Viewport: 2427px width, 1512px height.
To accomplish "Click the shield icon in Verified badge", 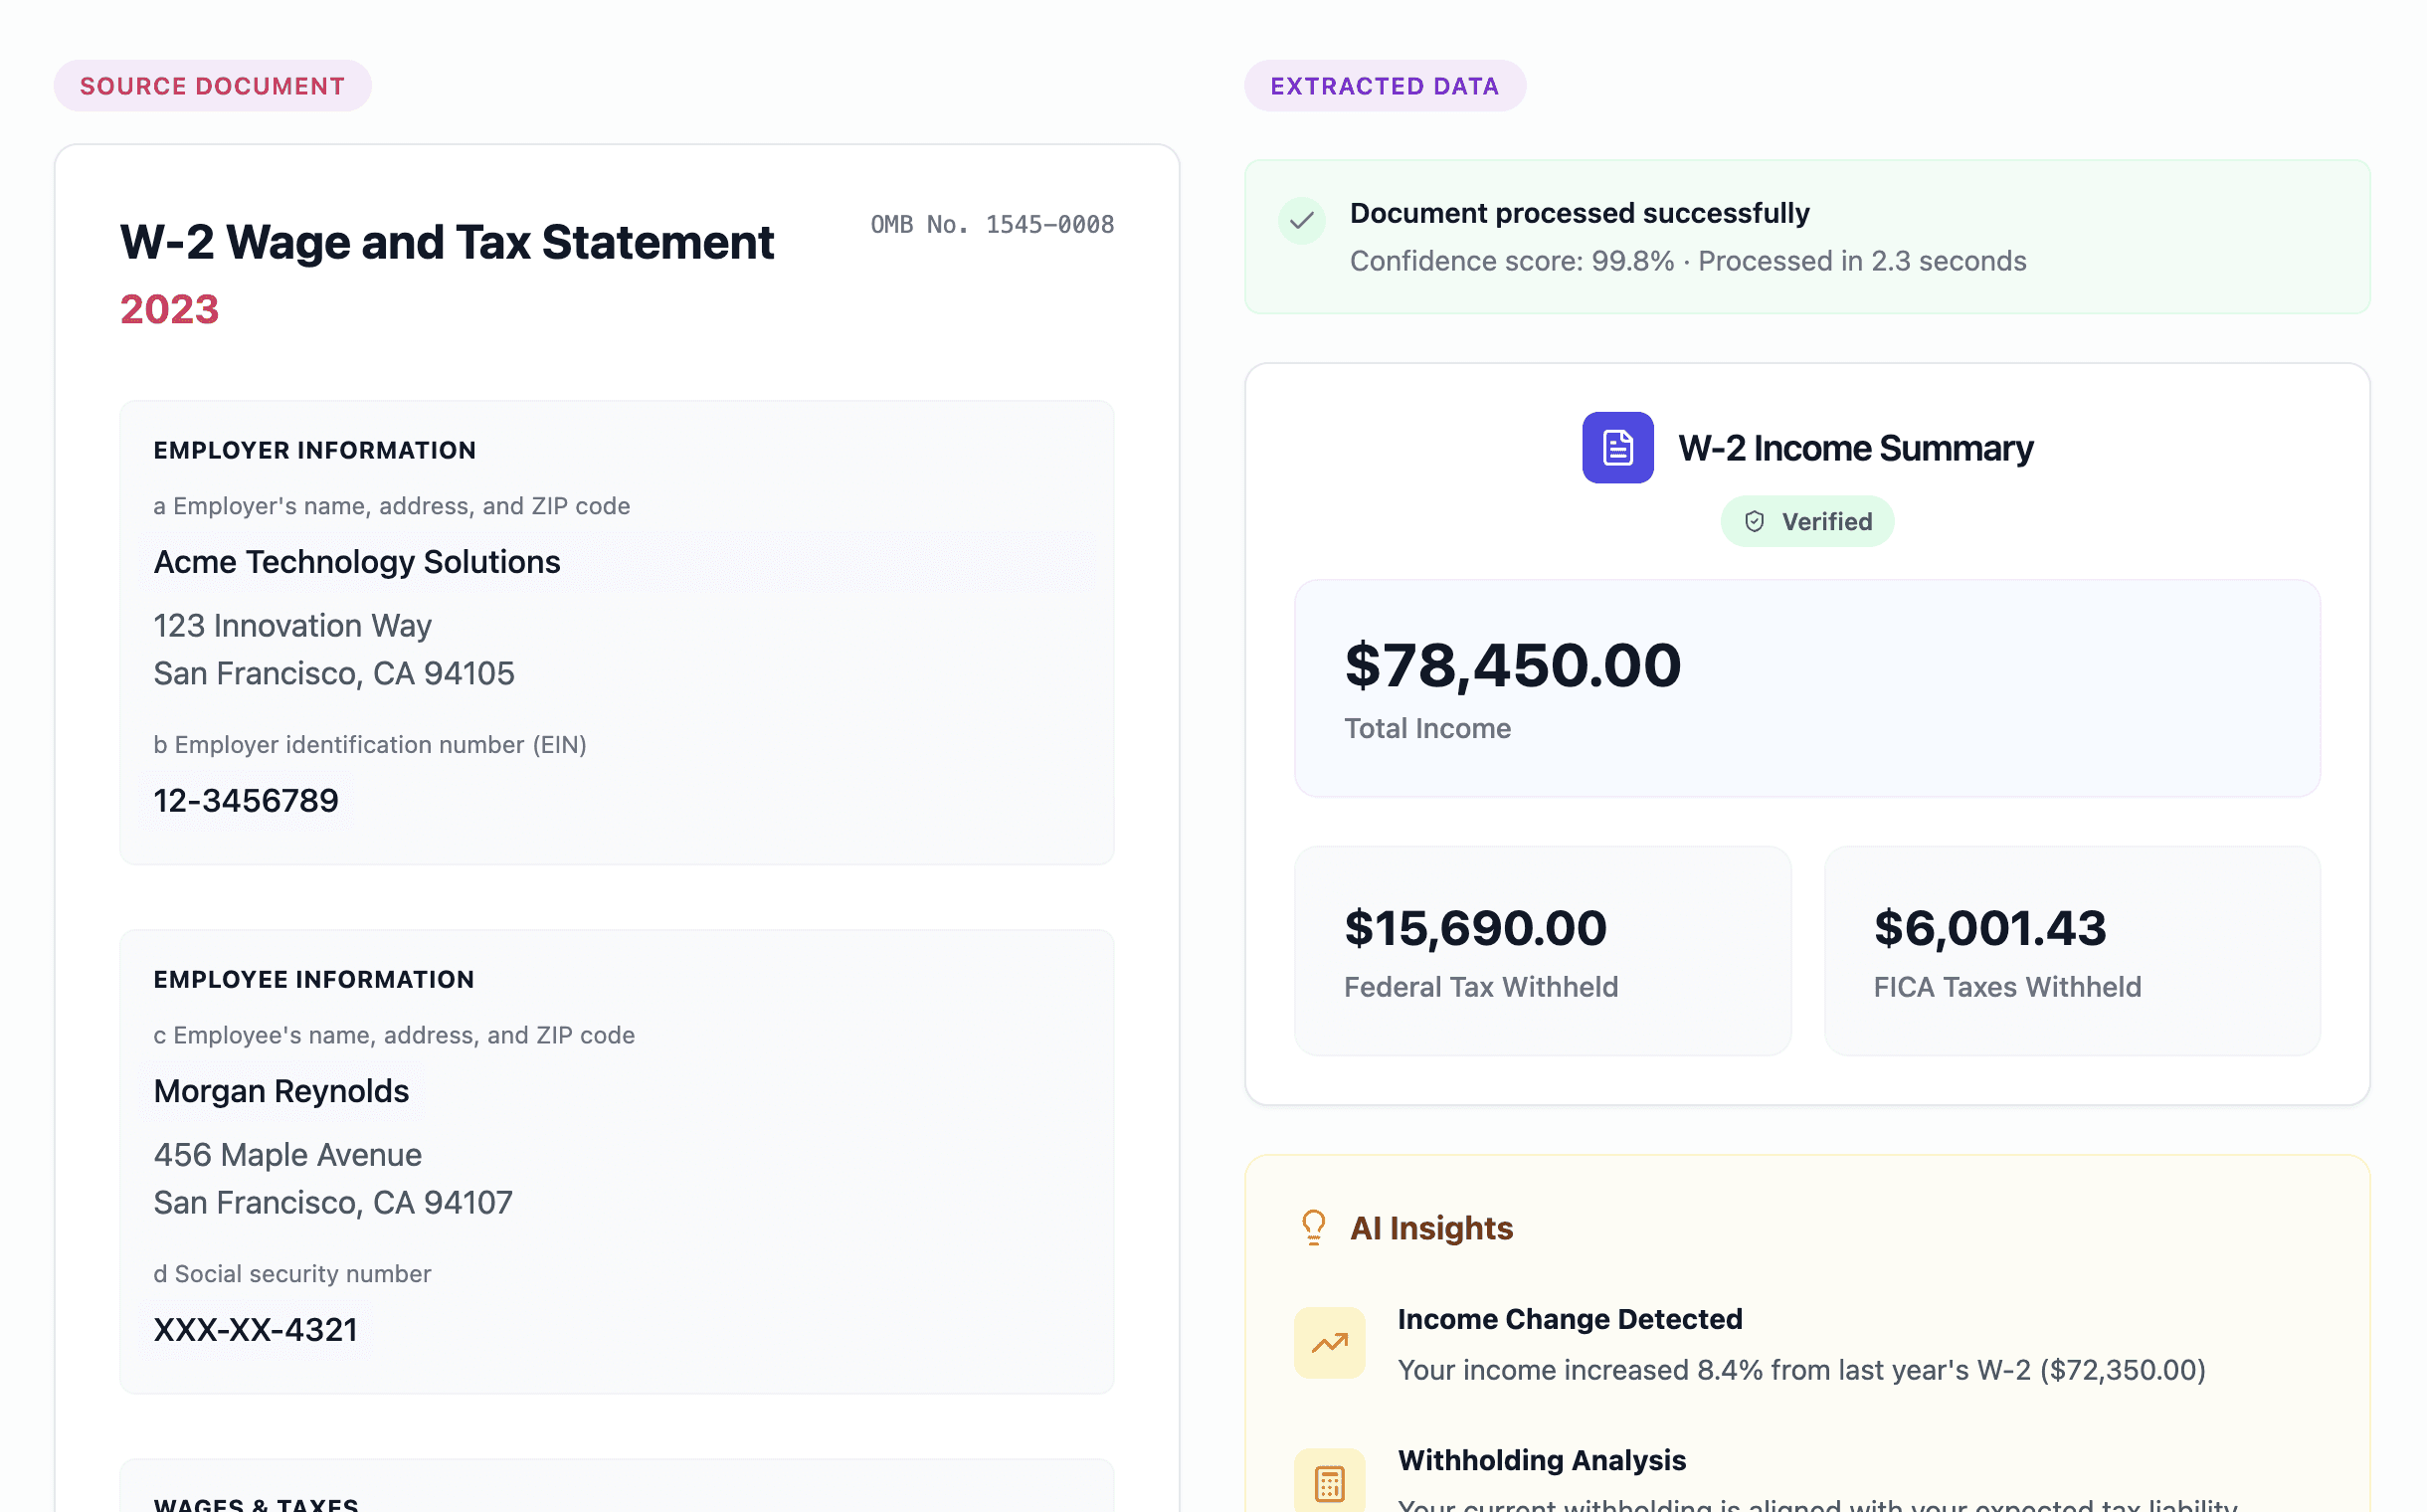I will pos(1754,521).
